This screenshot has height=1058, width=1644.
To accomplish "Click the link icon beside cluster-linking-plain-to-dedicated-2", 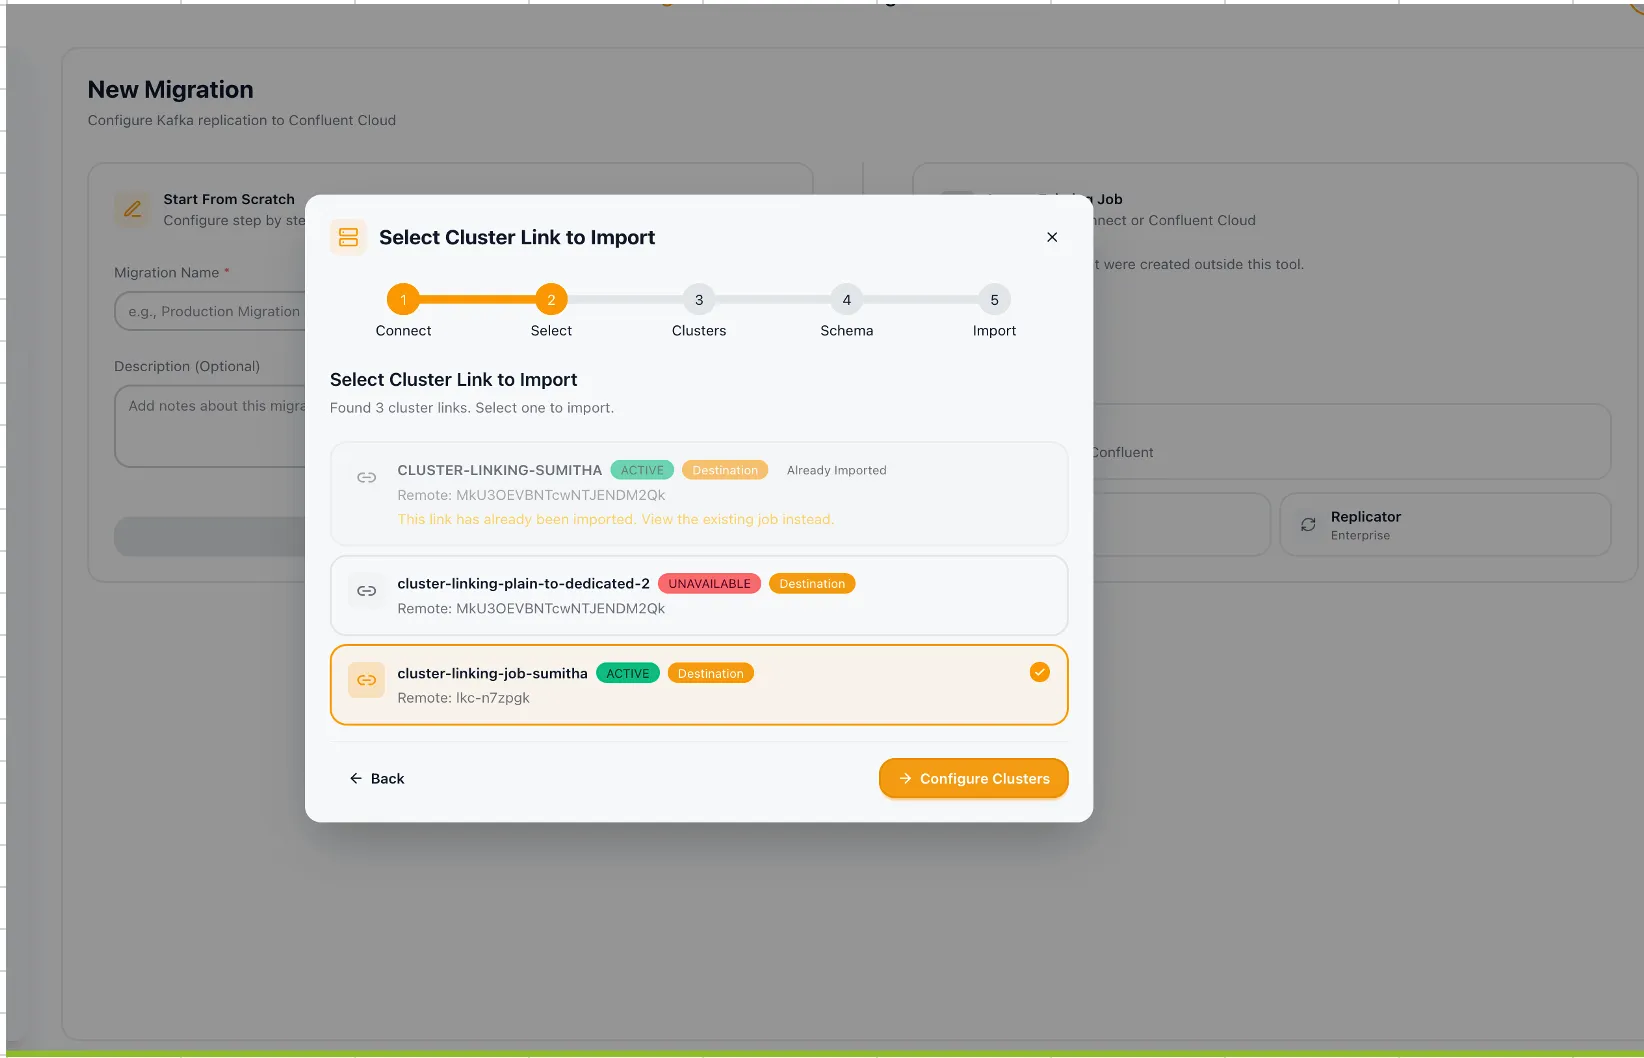I will [x=367, y=590].
